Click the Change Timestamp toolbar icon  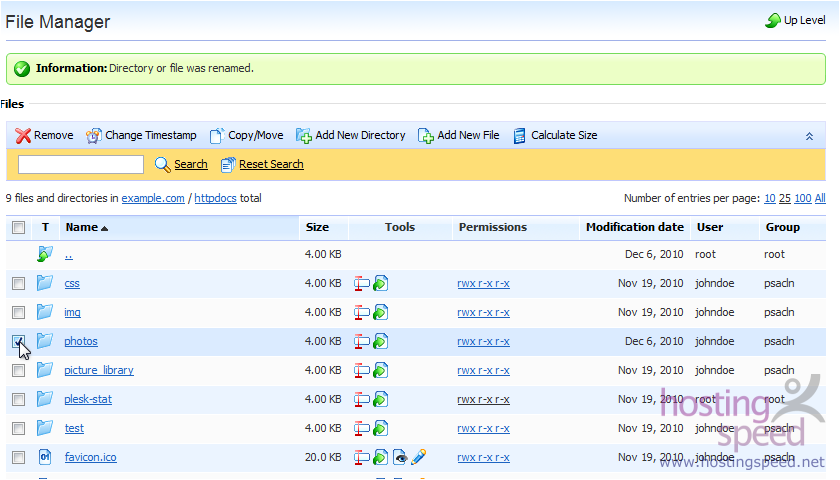tap(94, 136)
